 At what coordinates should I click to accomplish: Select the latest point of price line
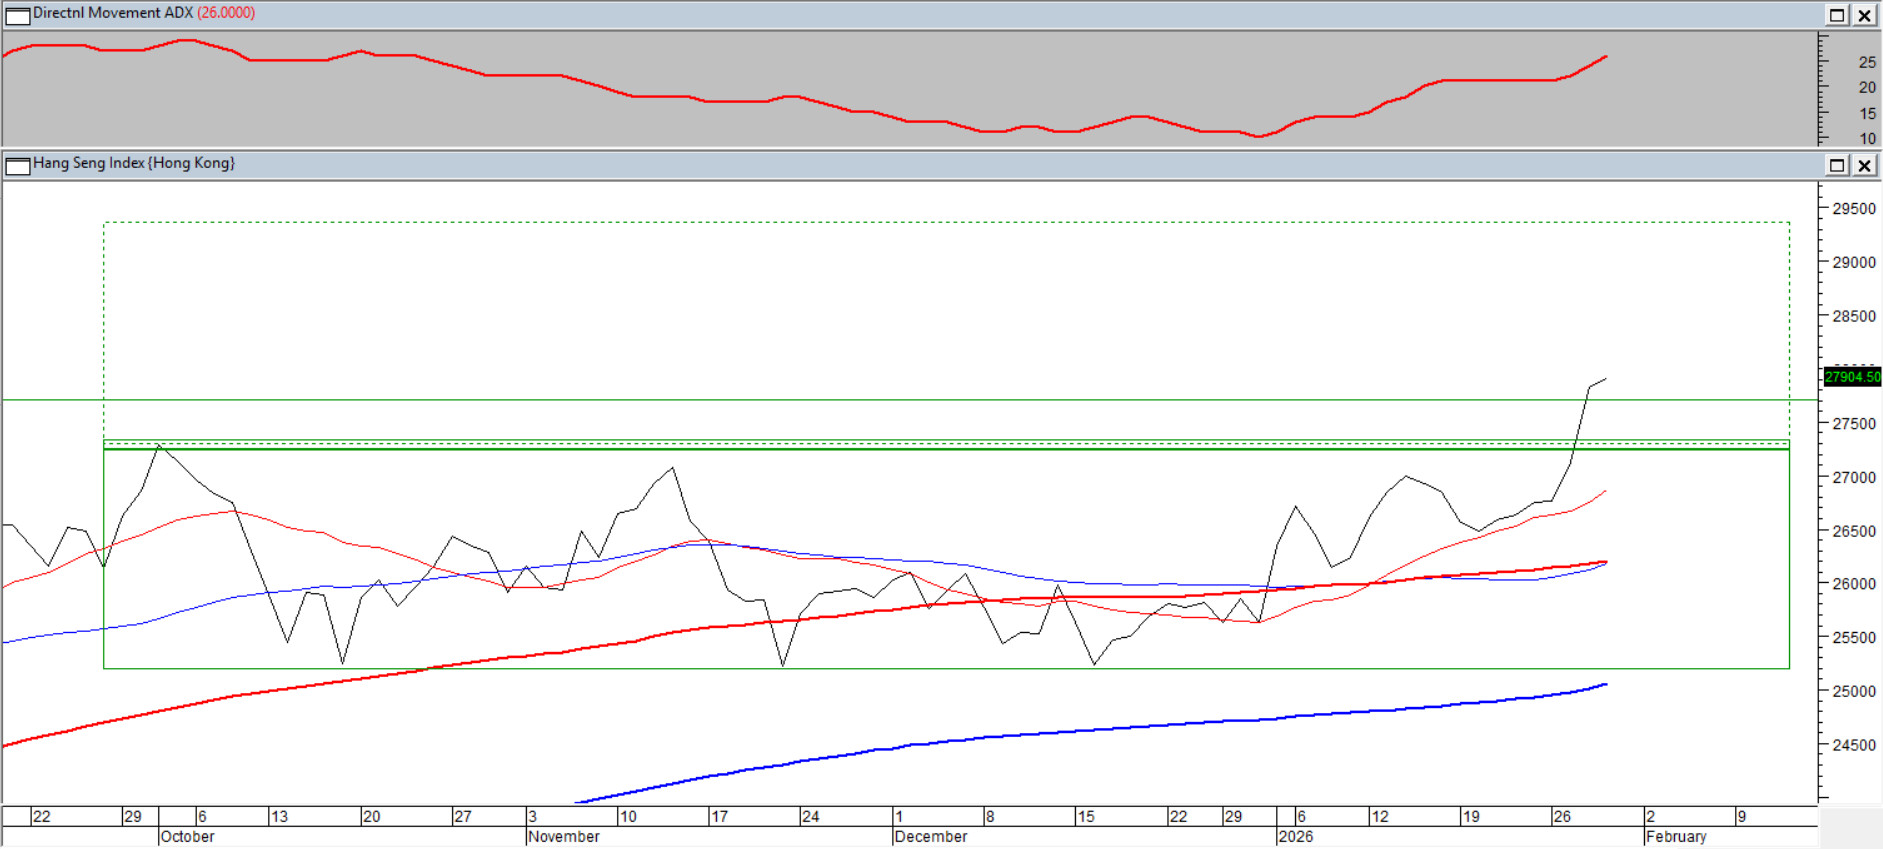[x=1606, y=379]
